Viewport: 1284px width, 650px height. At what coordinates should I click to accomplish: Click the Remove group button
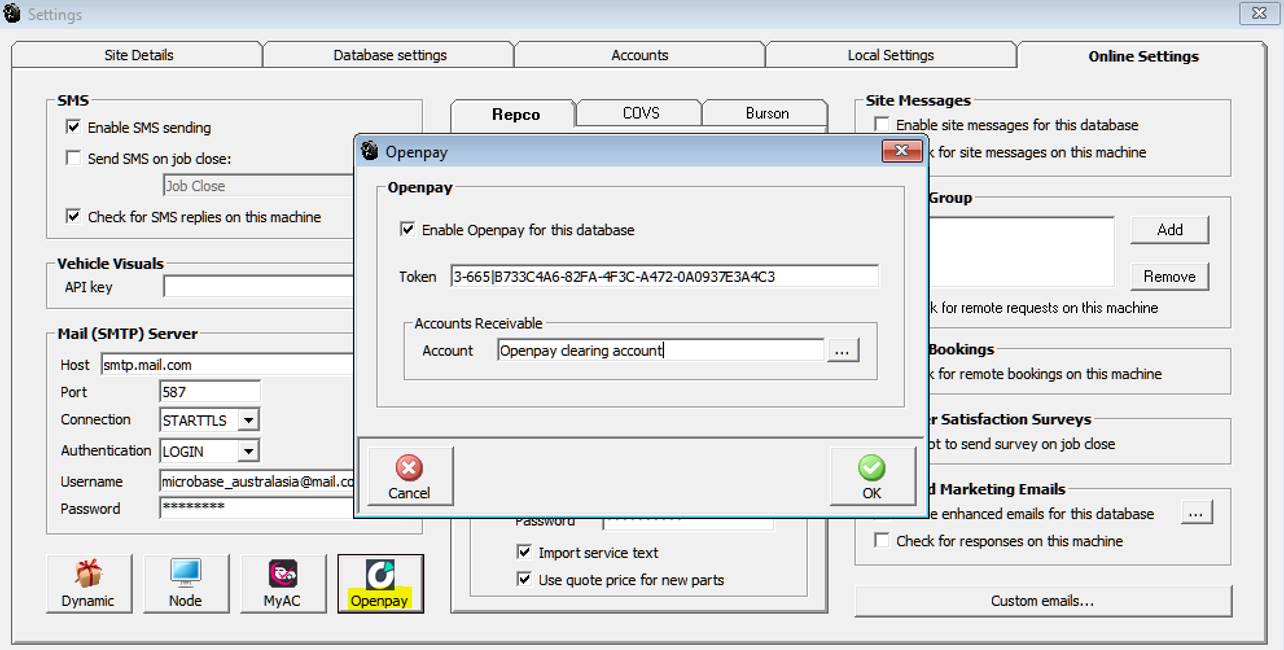pyautogui.click(x=1170, y=276)
